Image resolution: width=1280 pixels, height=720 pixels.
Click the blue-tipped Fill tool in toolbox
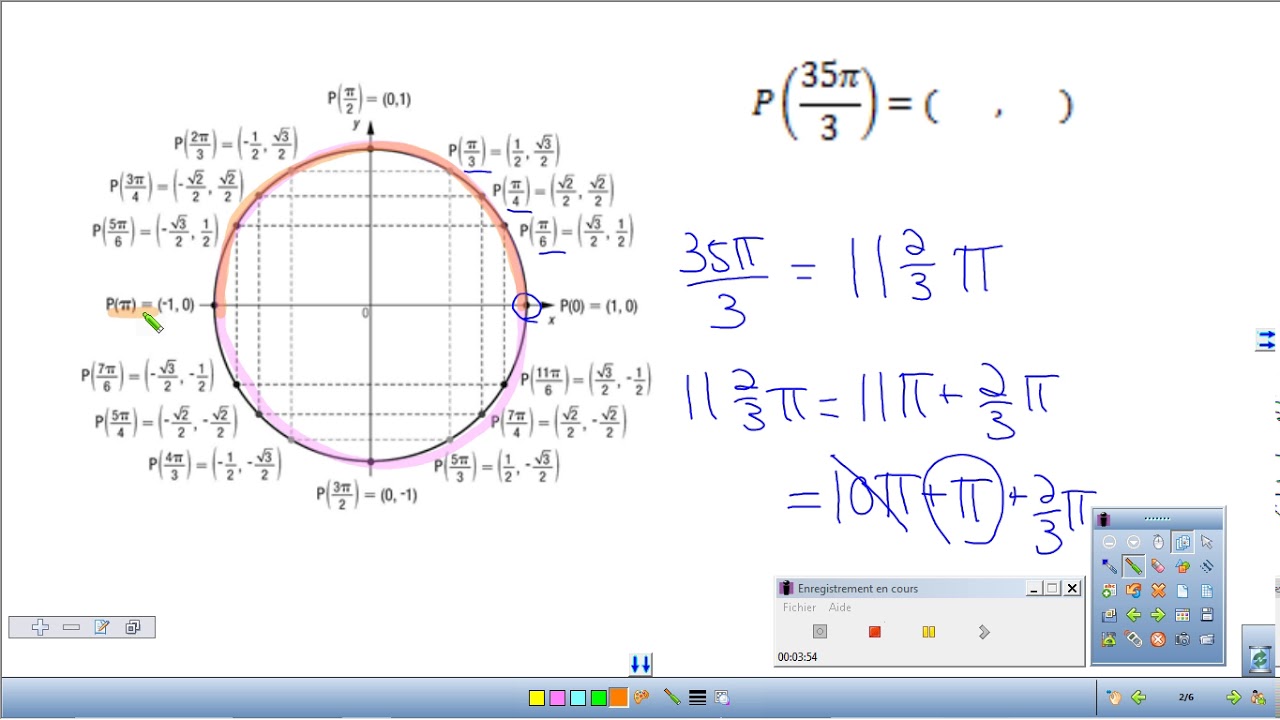1109,566
